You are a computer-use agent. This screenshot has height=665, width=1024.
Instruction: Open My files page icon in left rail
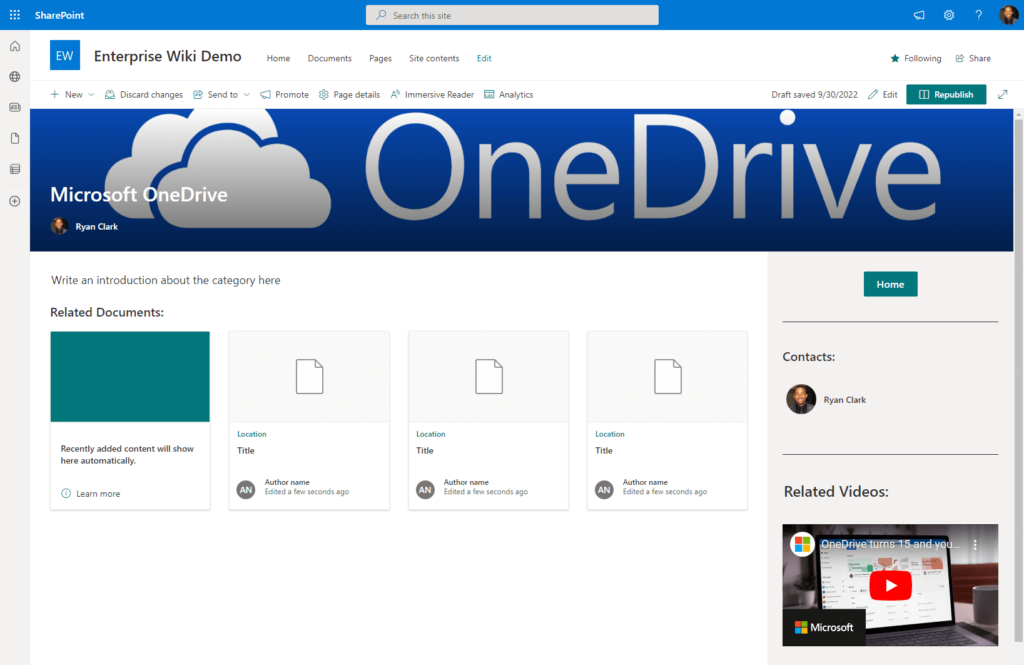15,138
